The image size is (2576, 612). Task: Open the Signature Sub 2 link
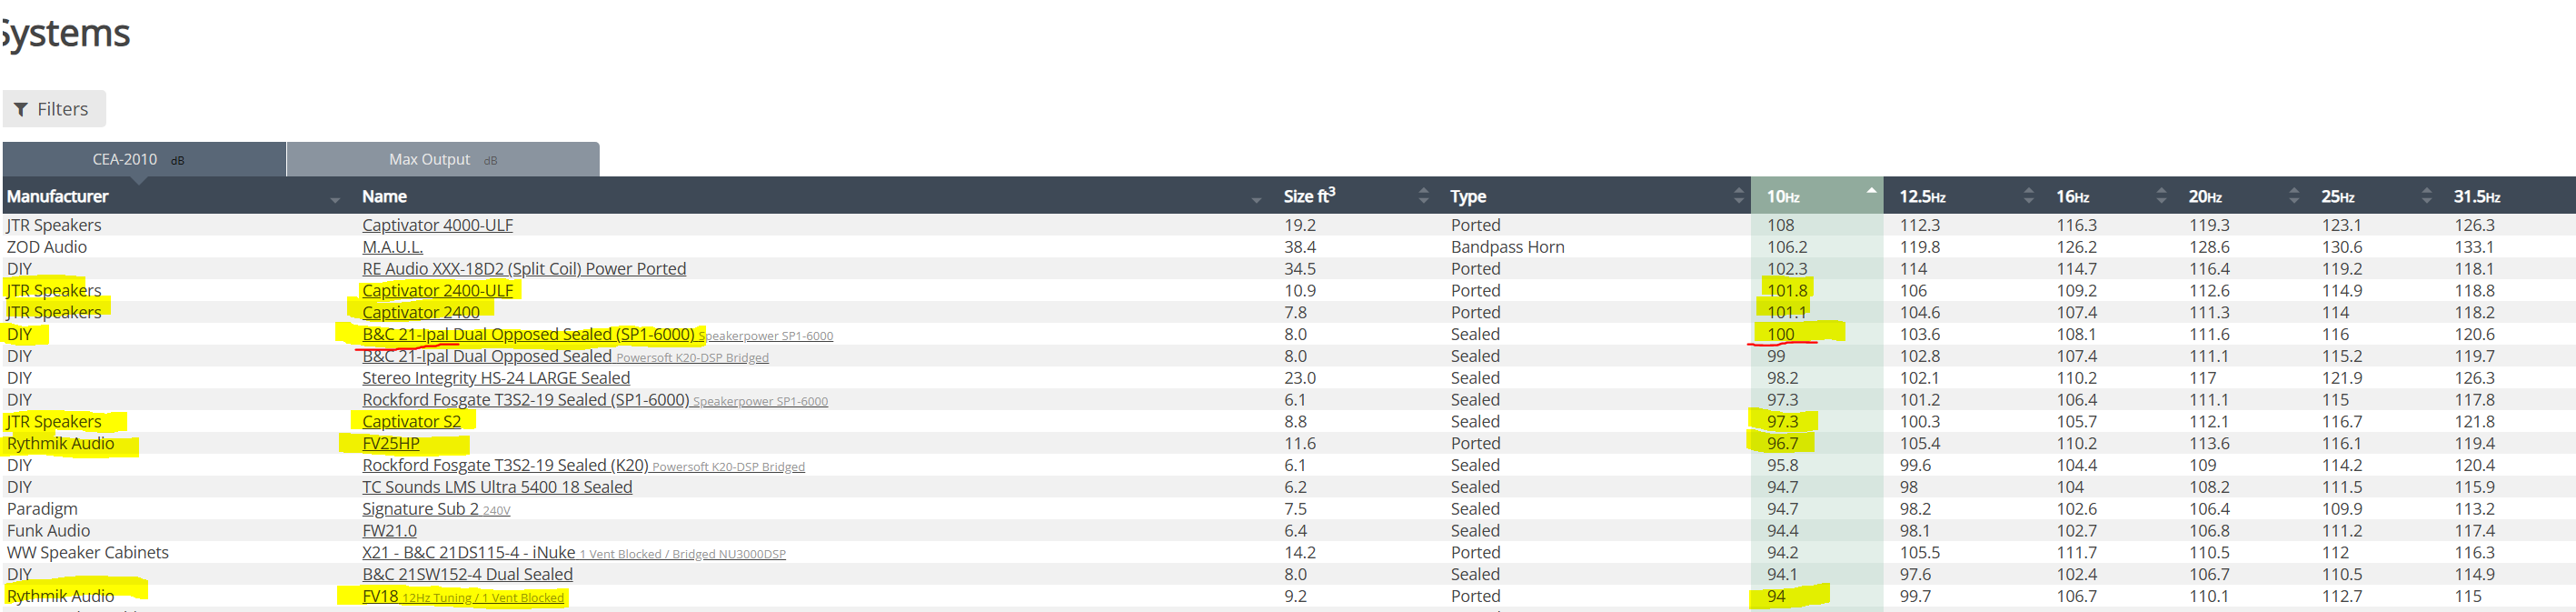click(420, 509)
